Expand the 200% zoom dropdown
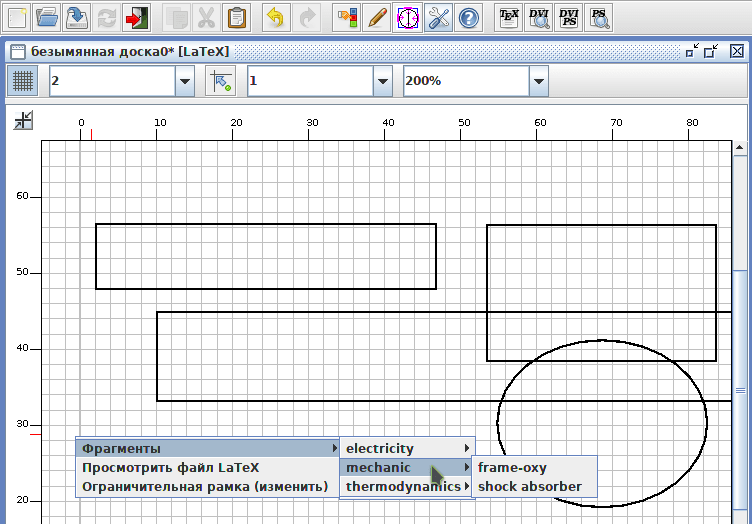752x524 pixels. point(539,81)
